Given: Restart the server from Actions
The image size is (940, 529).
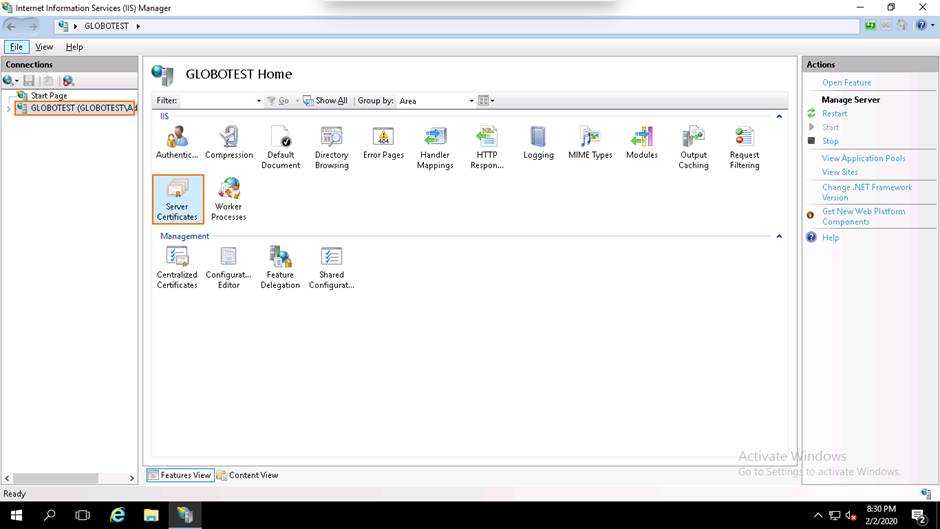Looking at the screenshot, I should pos(834,113).
